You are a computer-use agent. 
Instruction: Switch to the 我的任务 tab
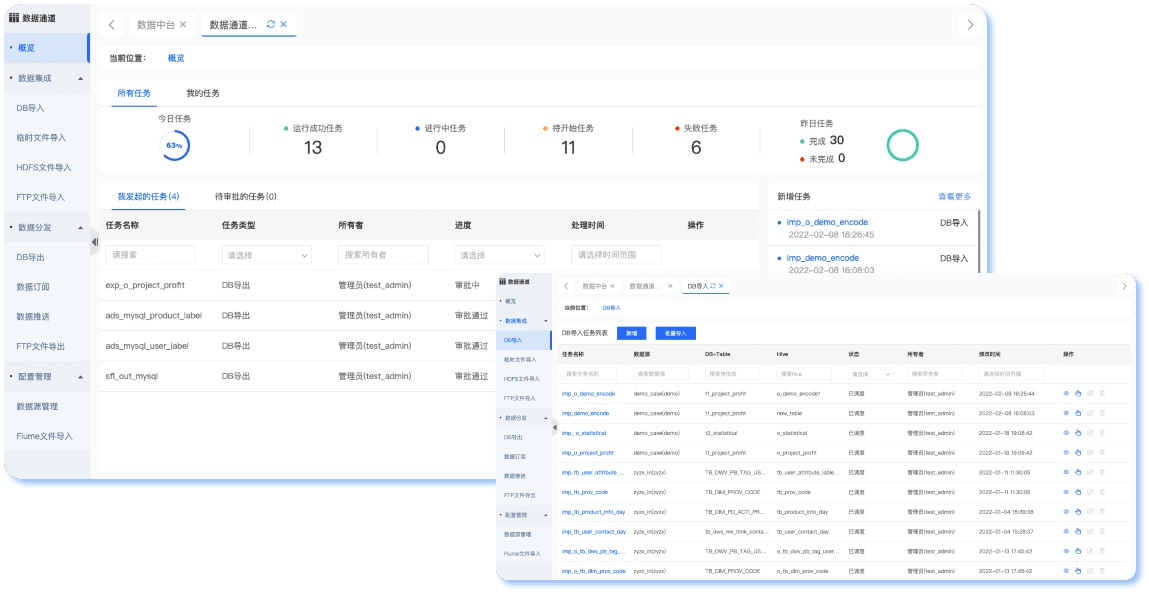tap(203, 93)
